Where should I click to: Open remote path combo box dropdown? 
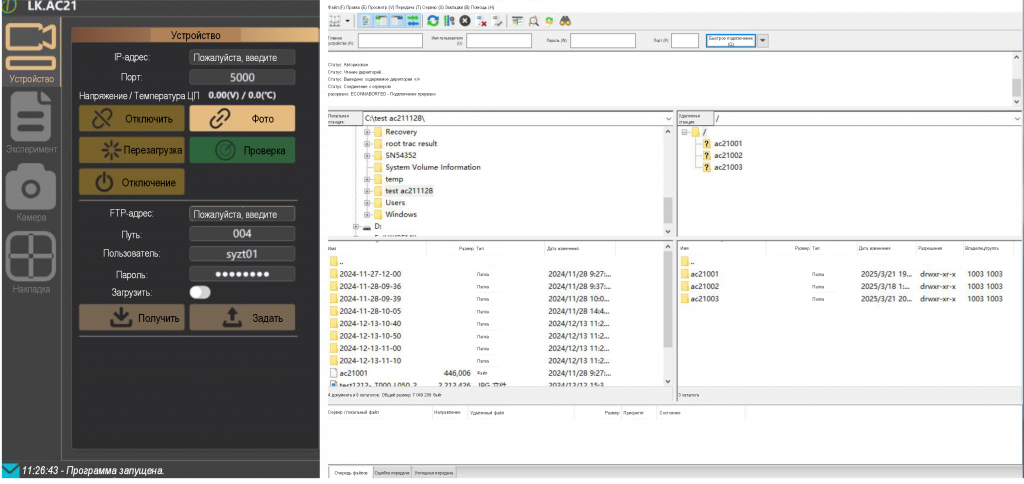click(x=1018, y=119)
